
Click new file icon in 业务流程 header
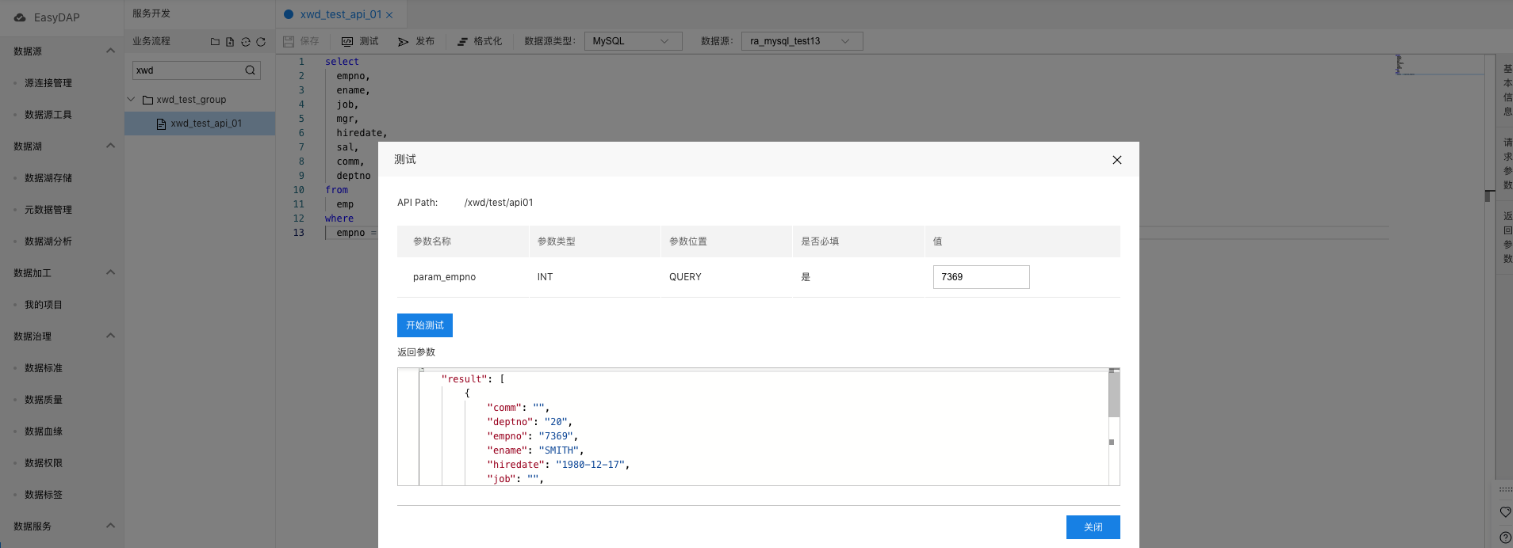pos(230,42)
